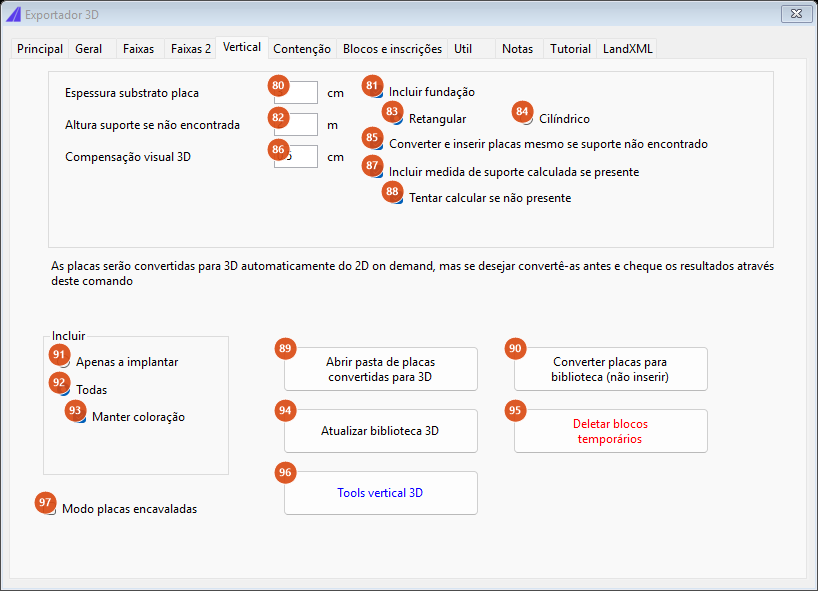
Task: Select the Retangular radio option
Action: point(431,119)
